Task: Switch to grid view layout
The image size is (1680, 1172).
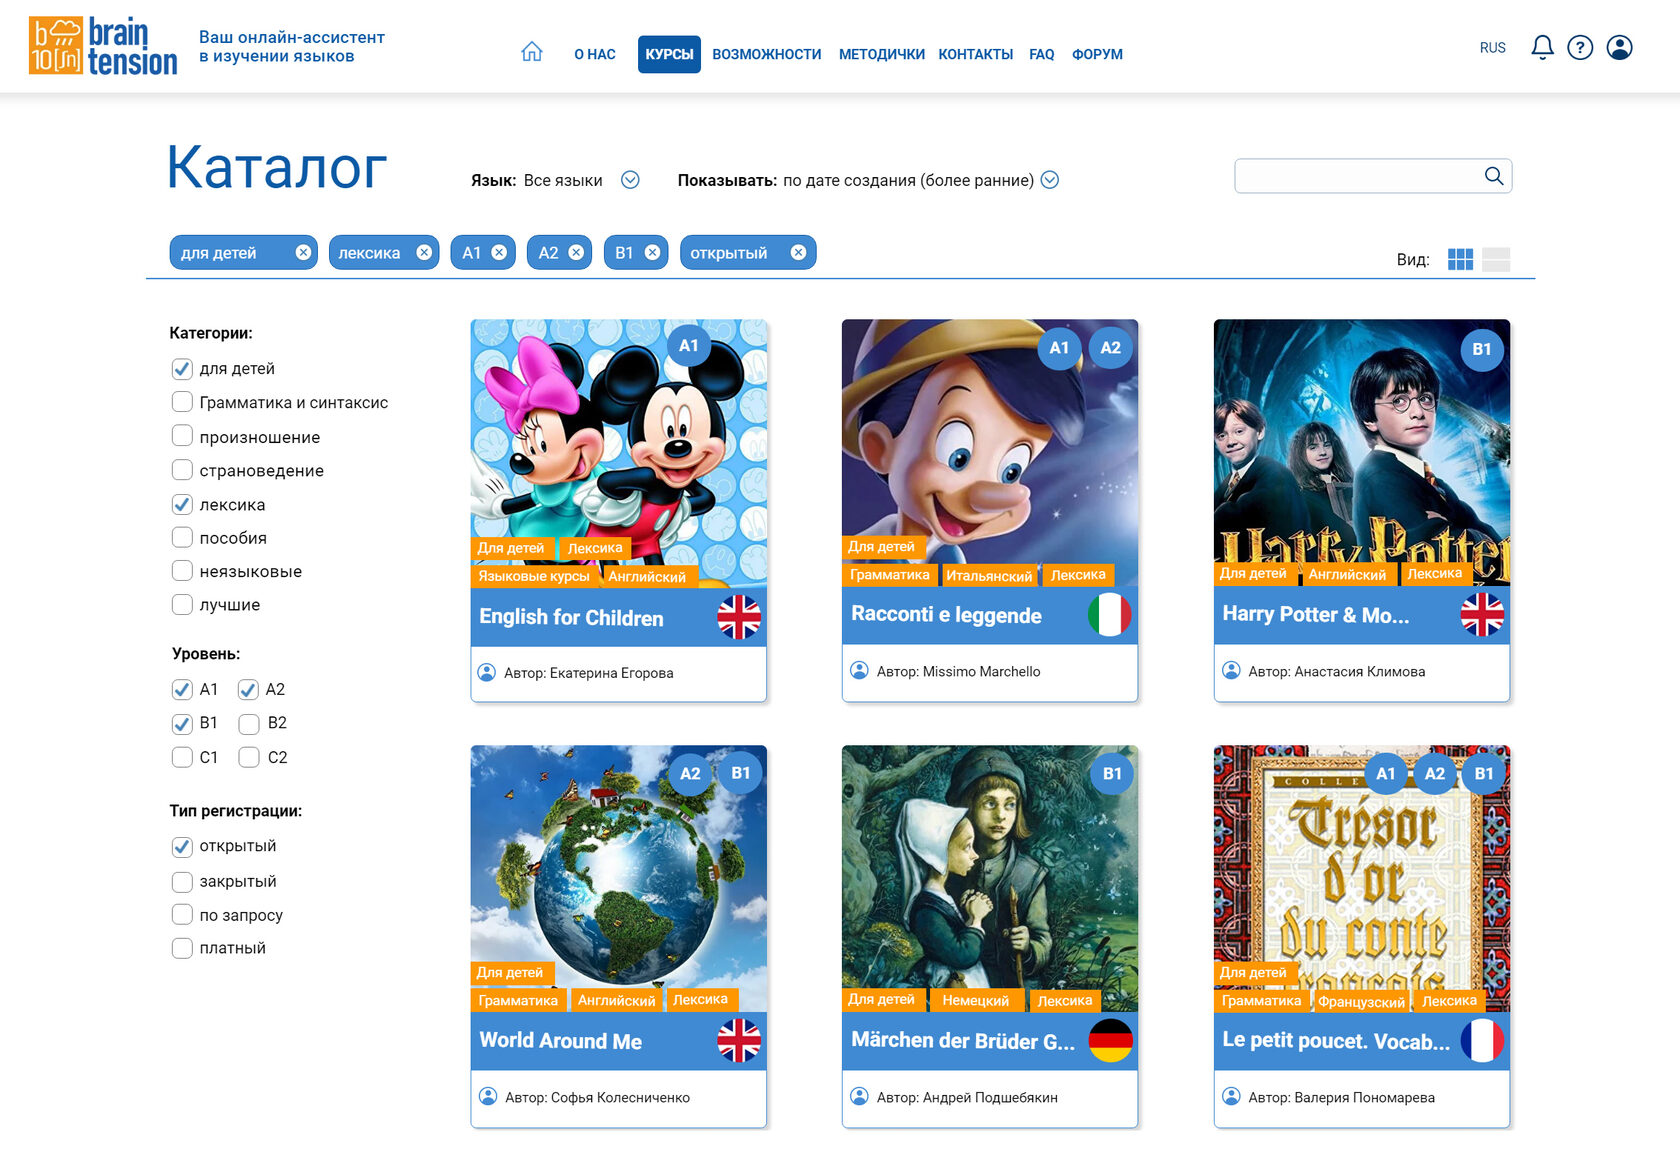Action: (1460, 259)
